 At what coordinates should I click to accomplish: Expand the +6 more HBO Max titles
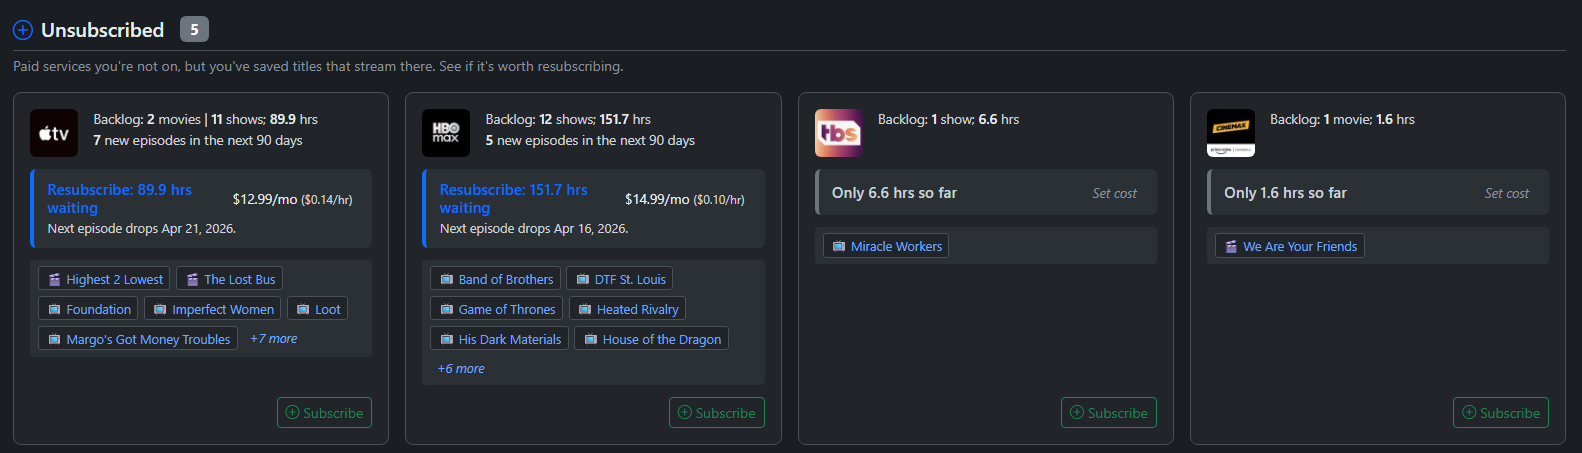(461, 369)
